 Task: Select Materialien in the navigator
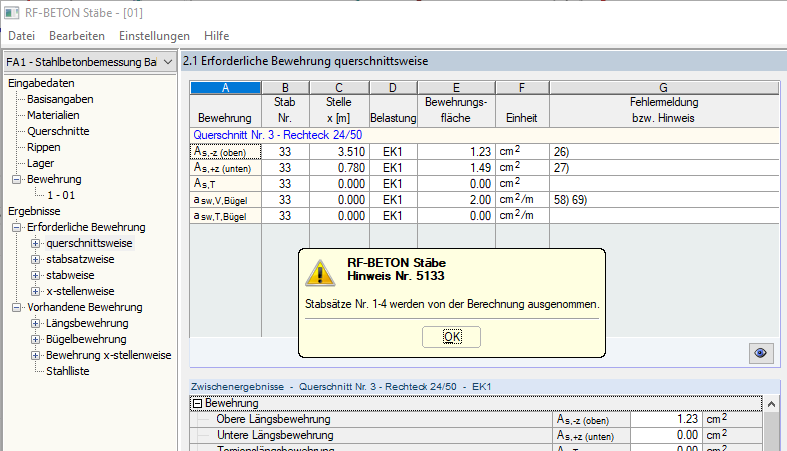coord(53,115)
